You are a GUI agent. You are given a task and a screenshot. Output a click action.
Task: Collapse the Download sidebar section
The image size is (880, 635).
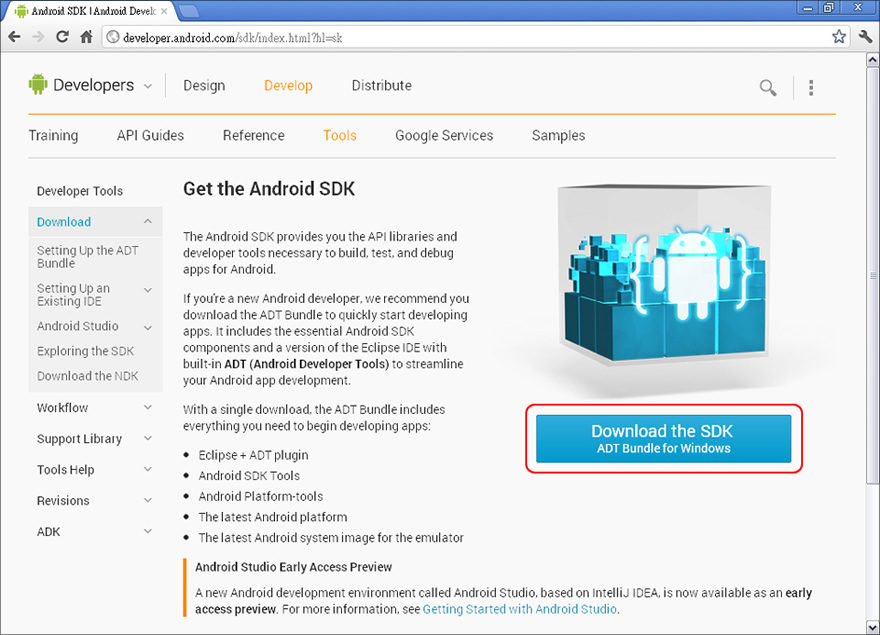point(148,222)
